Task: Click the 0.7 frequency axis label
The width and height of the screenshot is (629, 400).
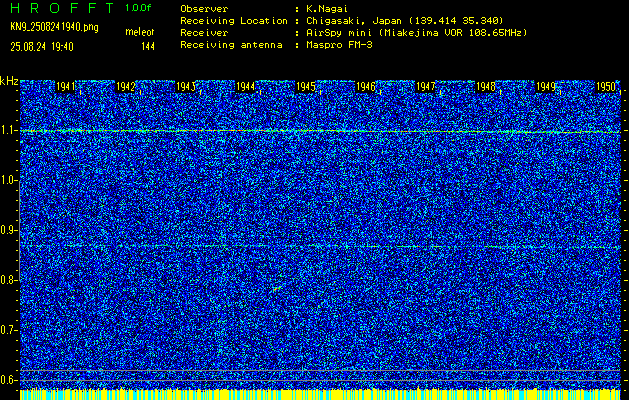Action: [x=7, y=330]
